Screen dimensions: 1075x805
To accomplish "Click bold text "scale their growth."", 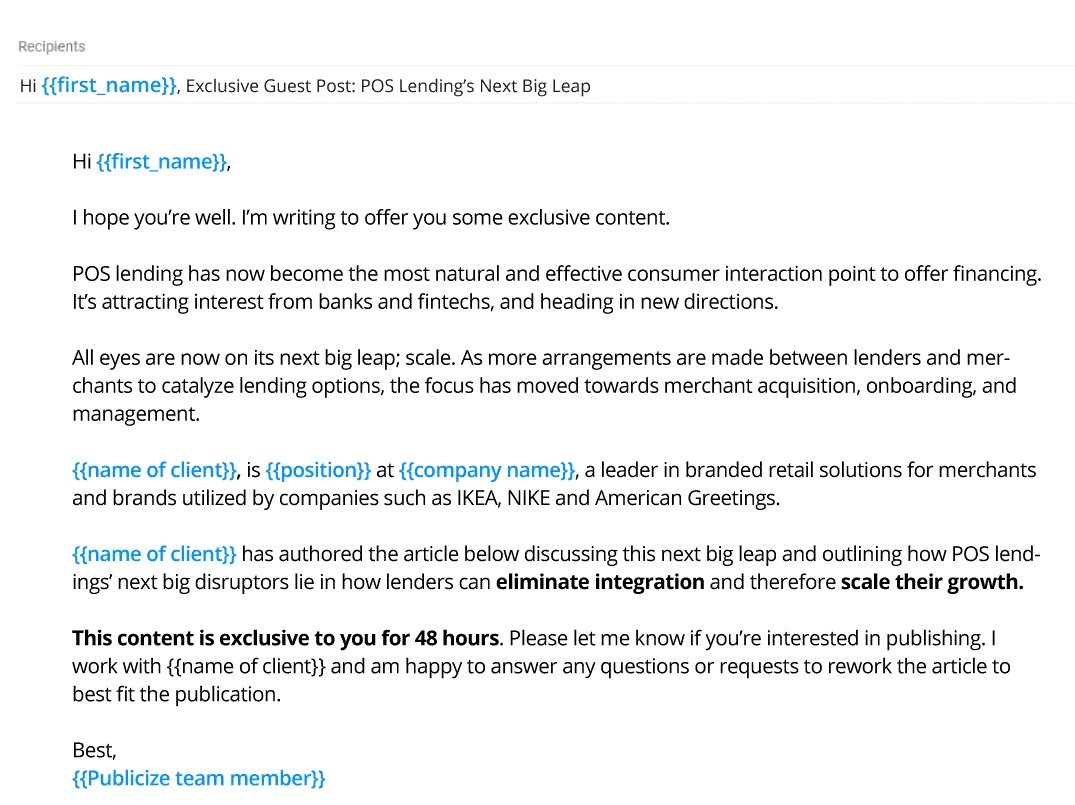I will click(932, 582).
